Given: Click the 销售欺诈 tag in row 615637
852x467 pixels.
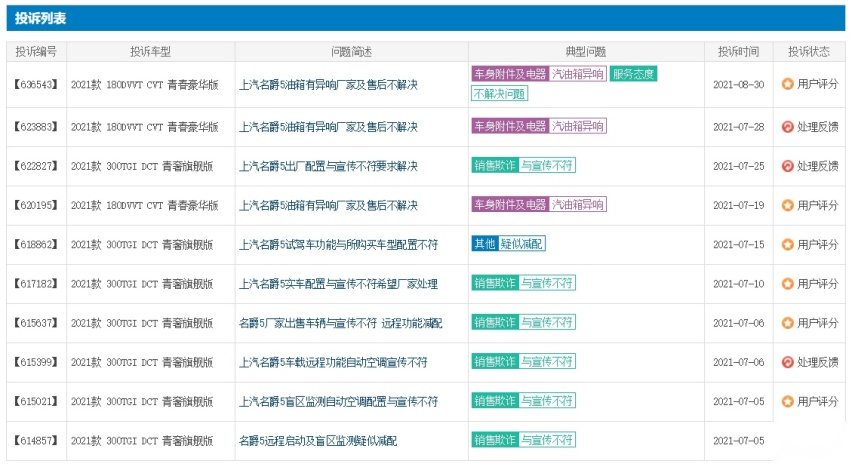Looking at the screenshot, I should click(495, 322).
